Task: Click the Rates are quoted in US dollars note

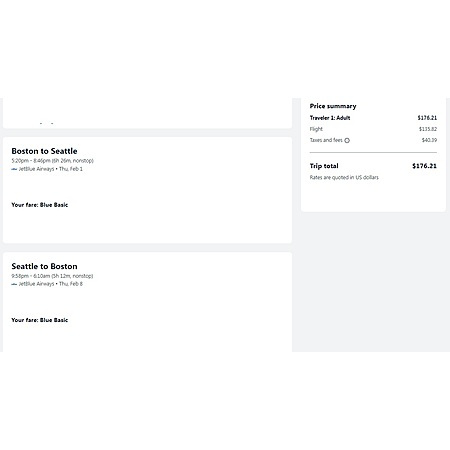Action: [344, 177]
